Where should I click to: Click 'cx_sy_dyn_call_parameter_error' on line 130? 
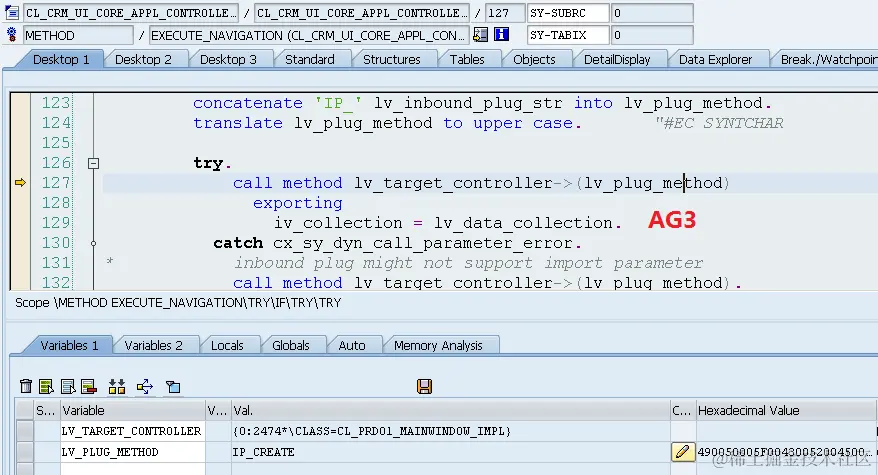[423, 243]
